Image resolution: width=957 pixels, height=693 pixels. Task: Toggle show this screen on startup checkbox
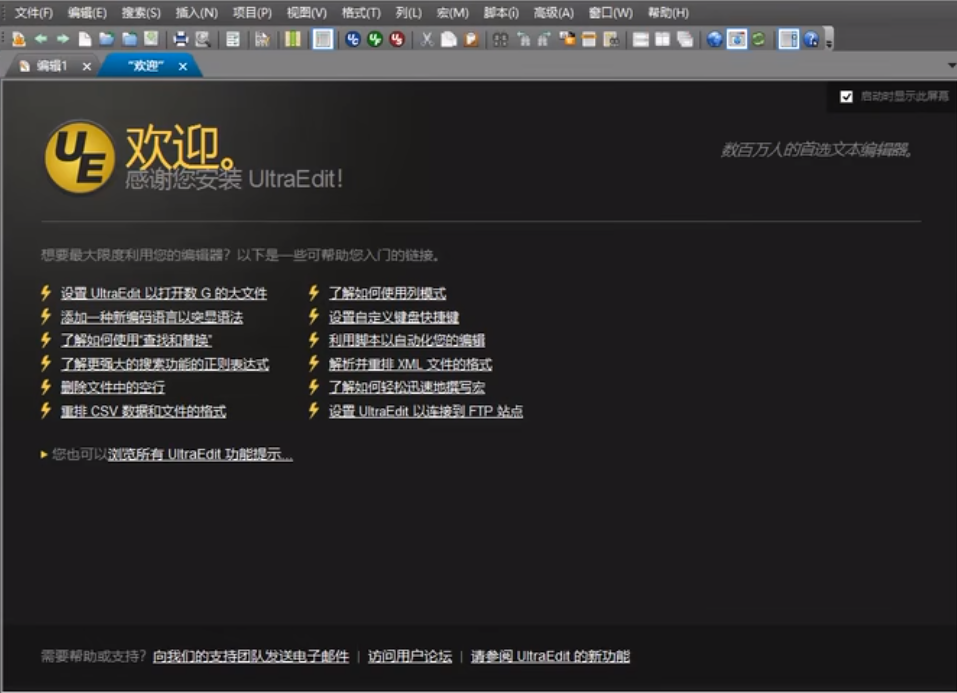[x=847, y=96]
